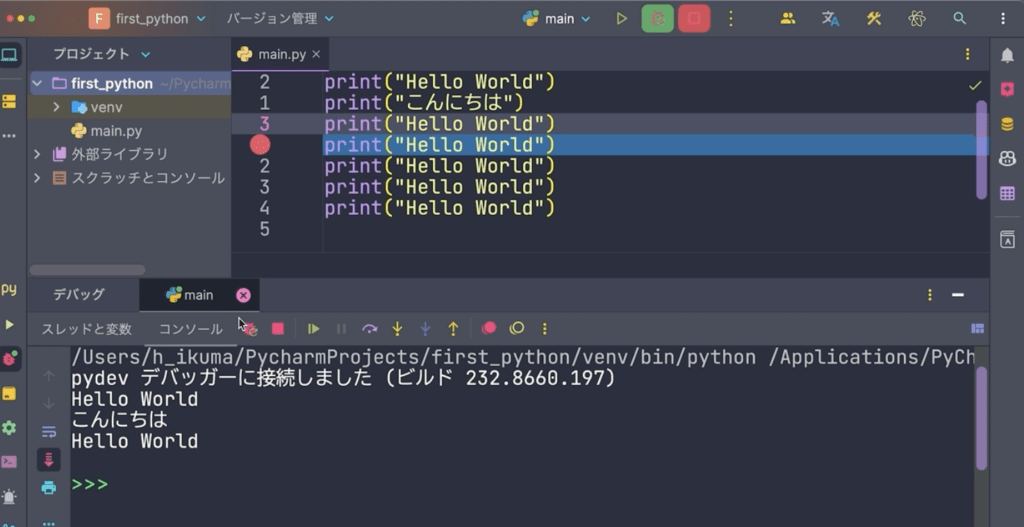Click the editor vertical scrollbar

tap(981, 150)
